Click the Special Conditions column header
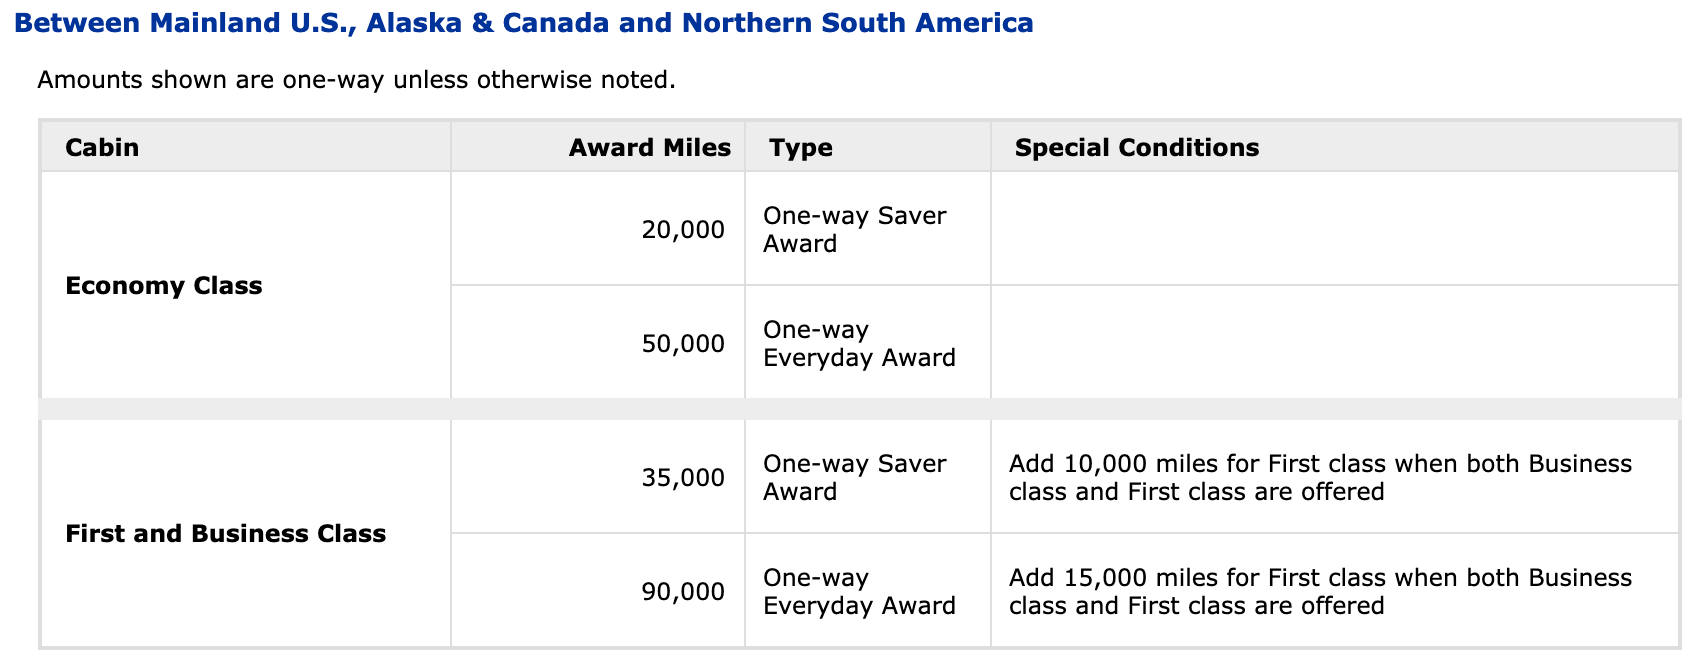 point(1136,148)
